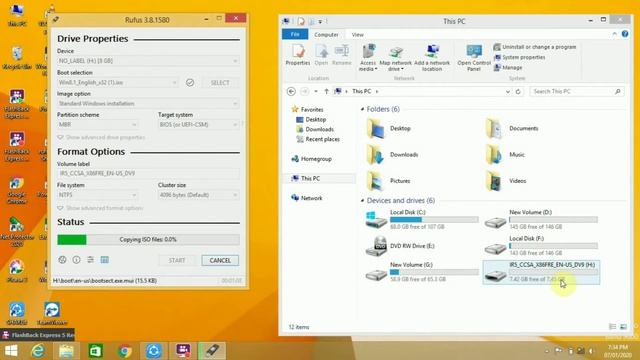This screenshot has height=360, width=640.
Task: Open Rufus language globe icon
Action: pyautogui.click(x=62, y=260)
